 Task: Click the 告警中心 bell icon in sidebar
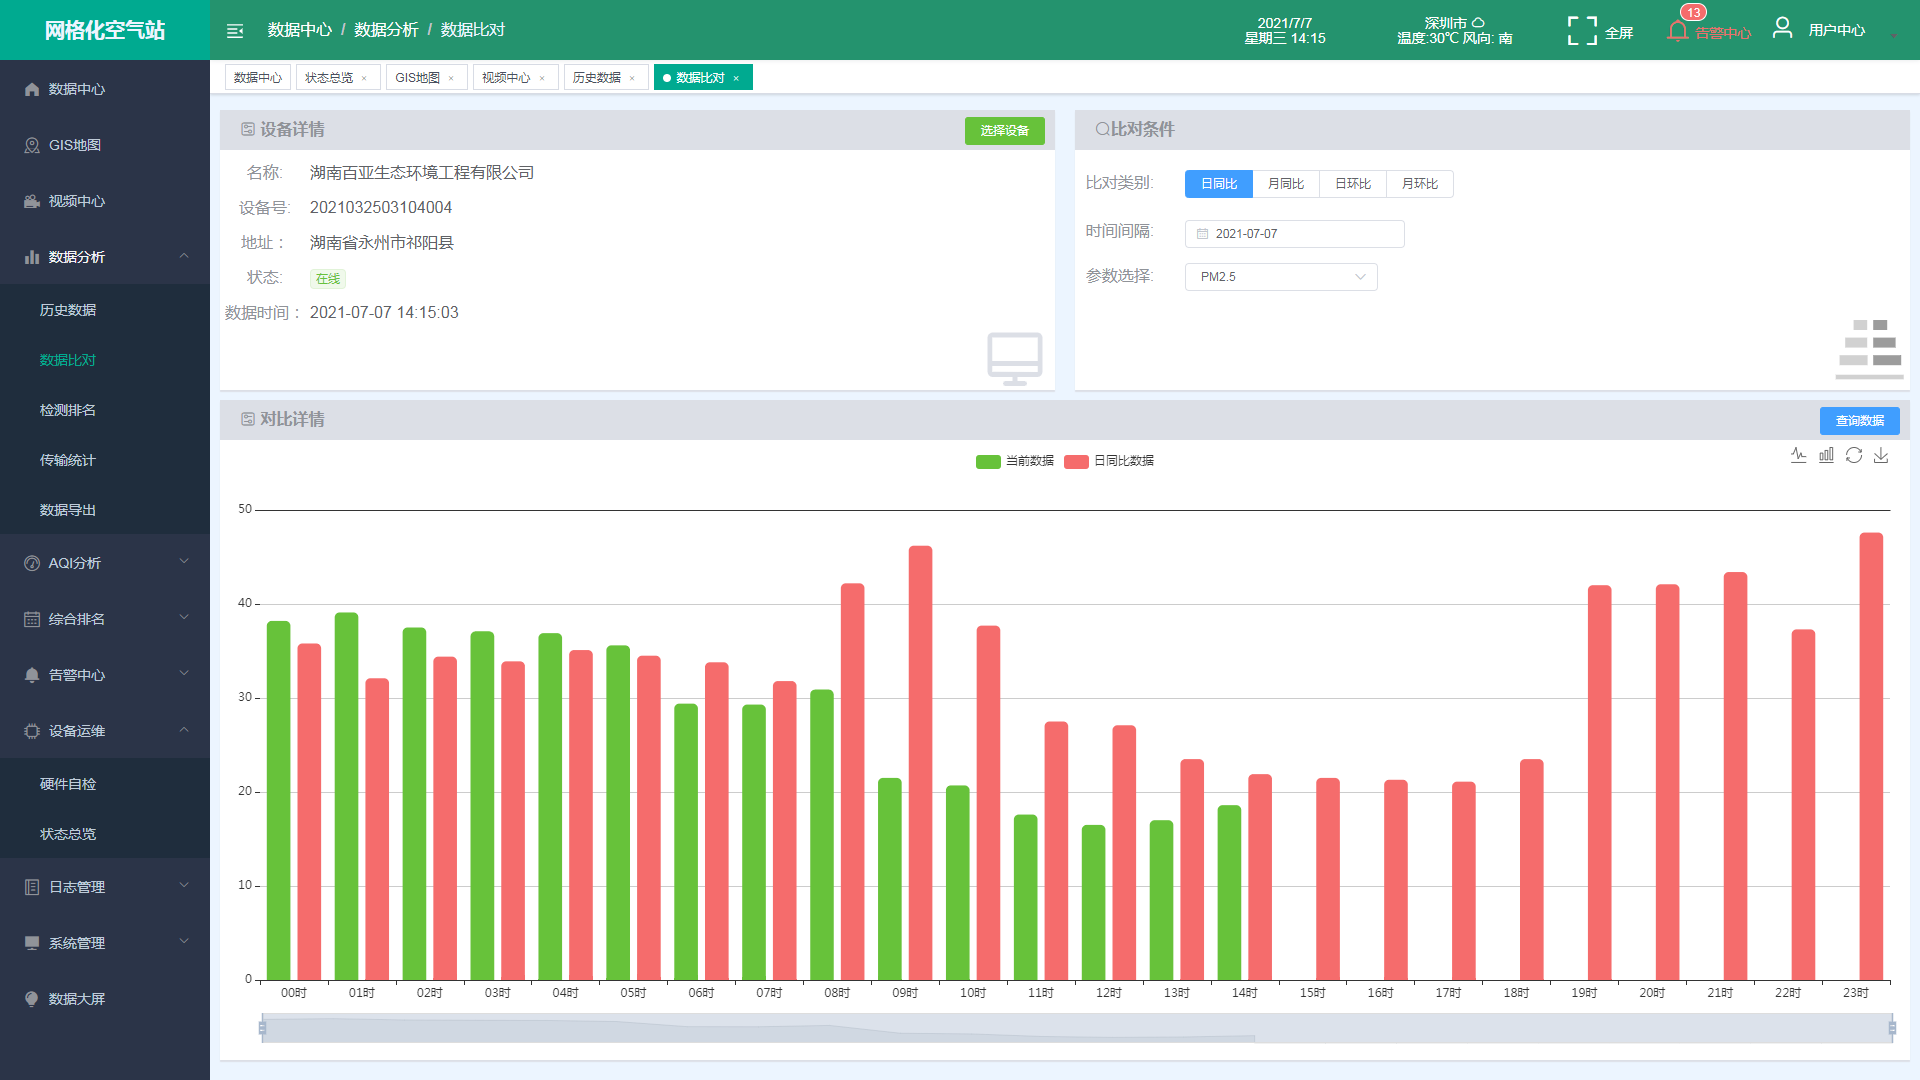pos(32,675)
